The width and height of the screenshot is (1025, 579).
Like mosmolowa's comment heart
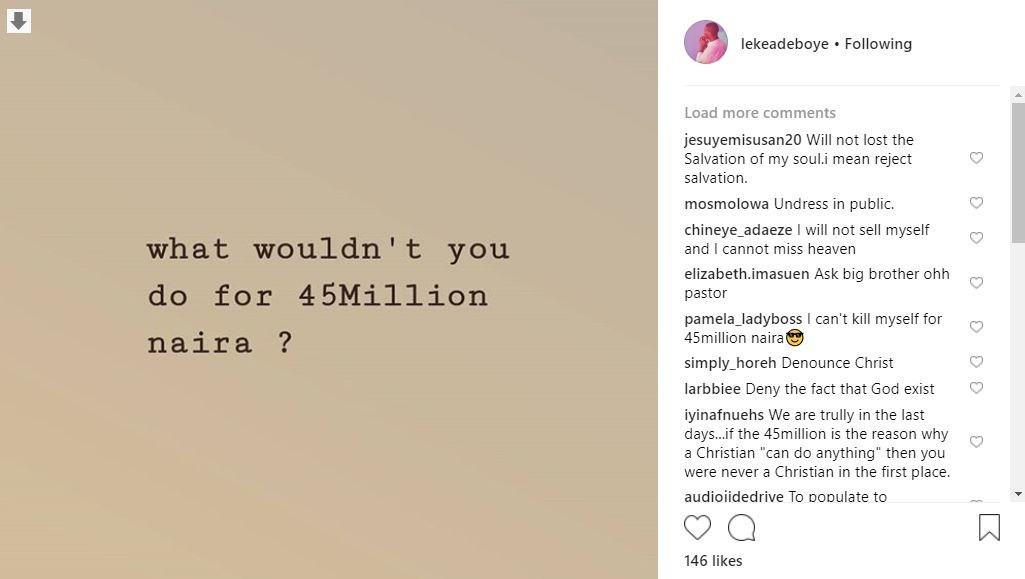click(x=976, y=203)
